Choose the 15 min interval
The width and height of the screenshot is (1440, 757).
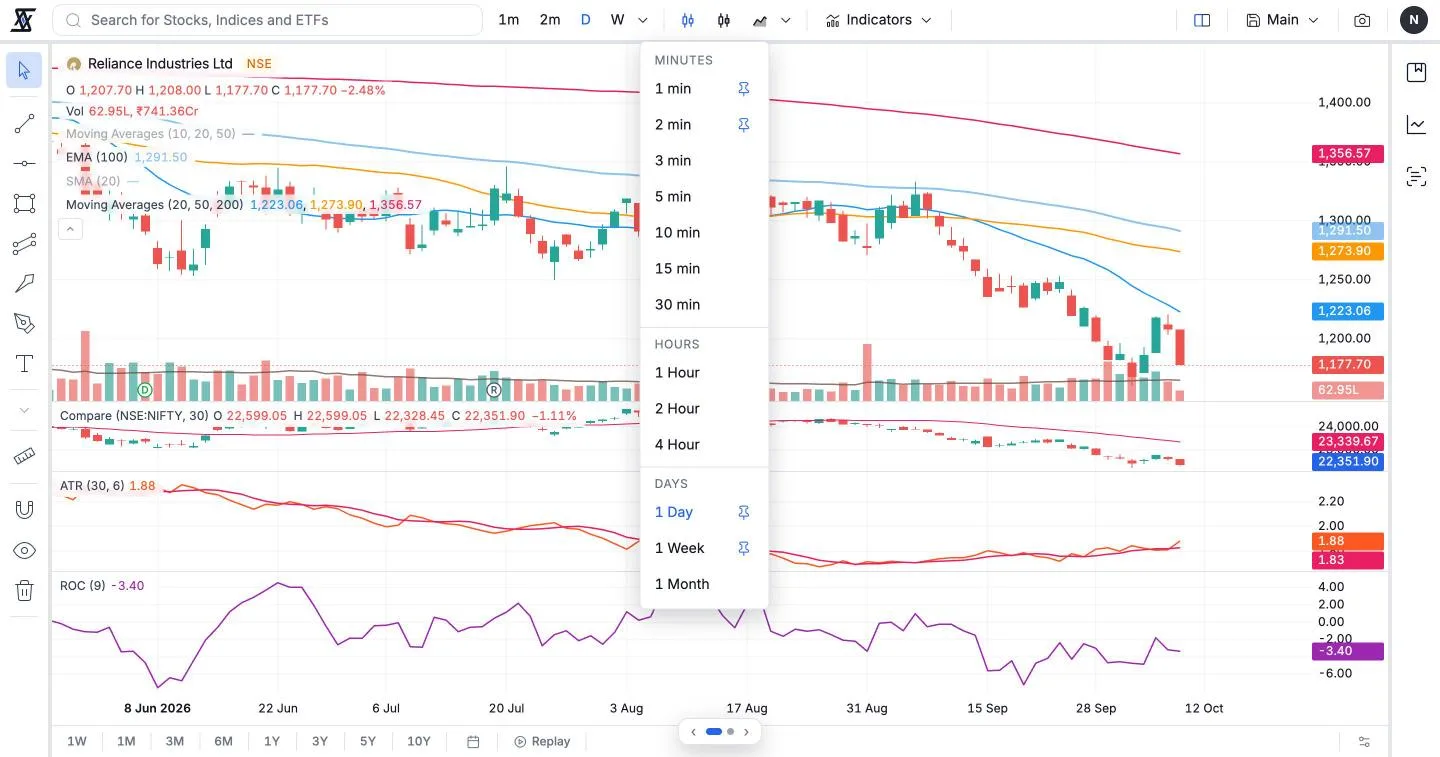click(704, 269)
